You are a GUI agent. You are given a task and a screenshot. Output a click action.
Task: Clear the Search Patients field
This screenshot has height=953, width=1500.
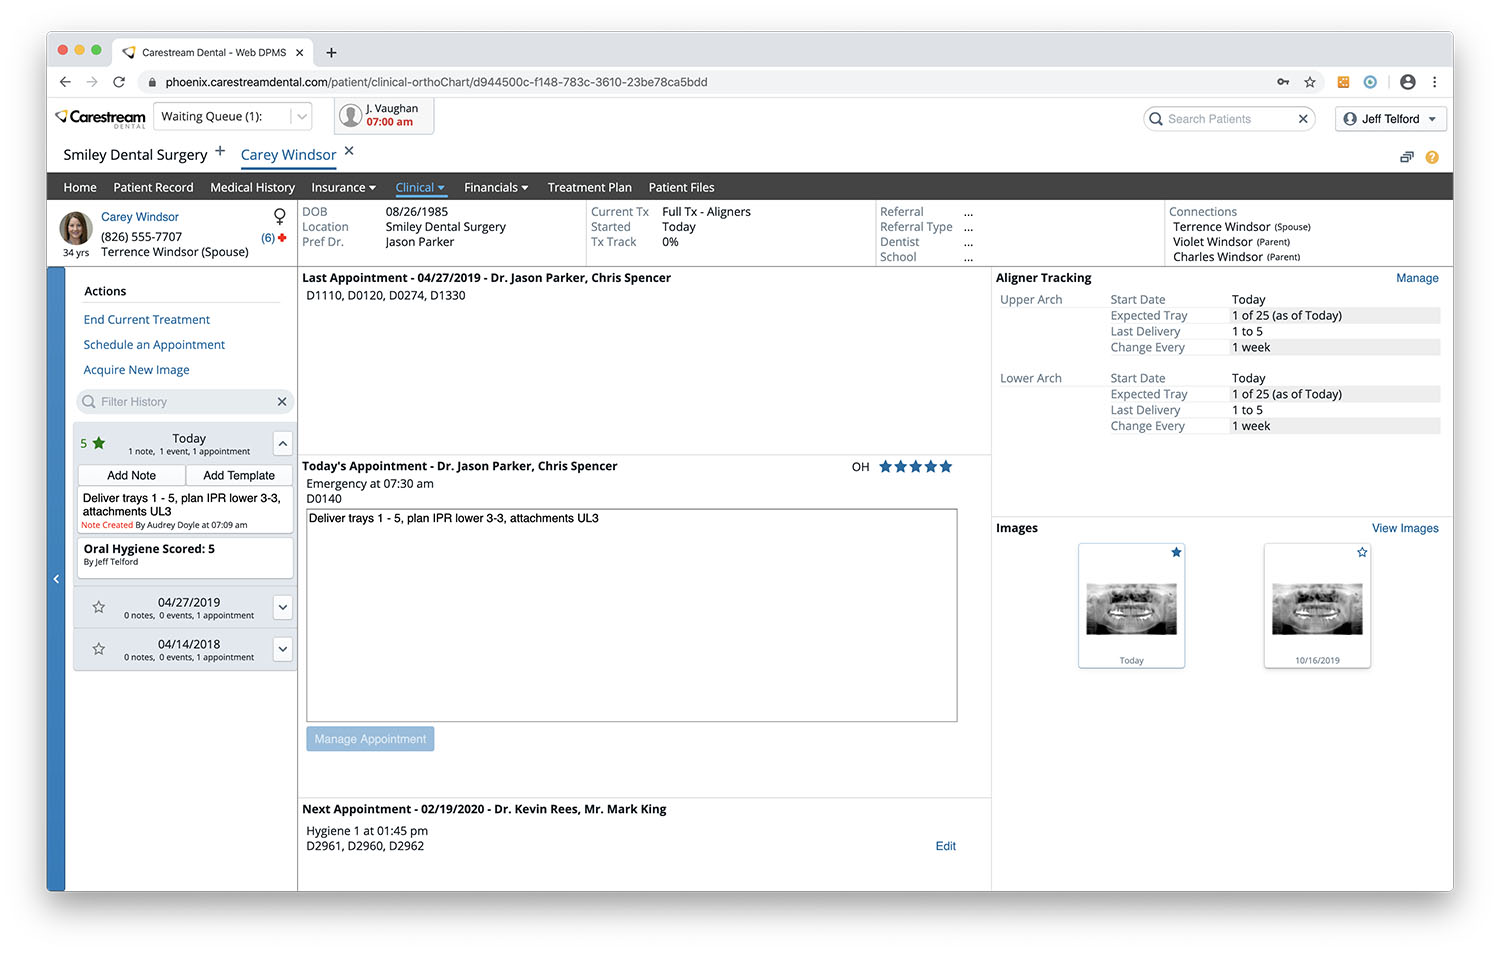point(1303,119)
